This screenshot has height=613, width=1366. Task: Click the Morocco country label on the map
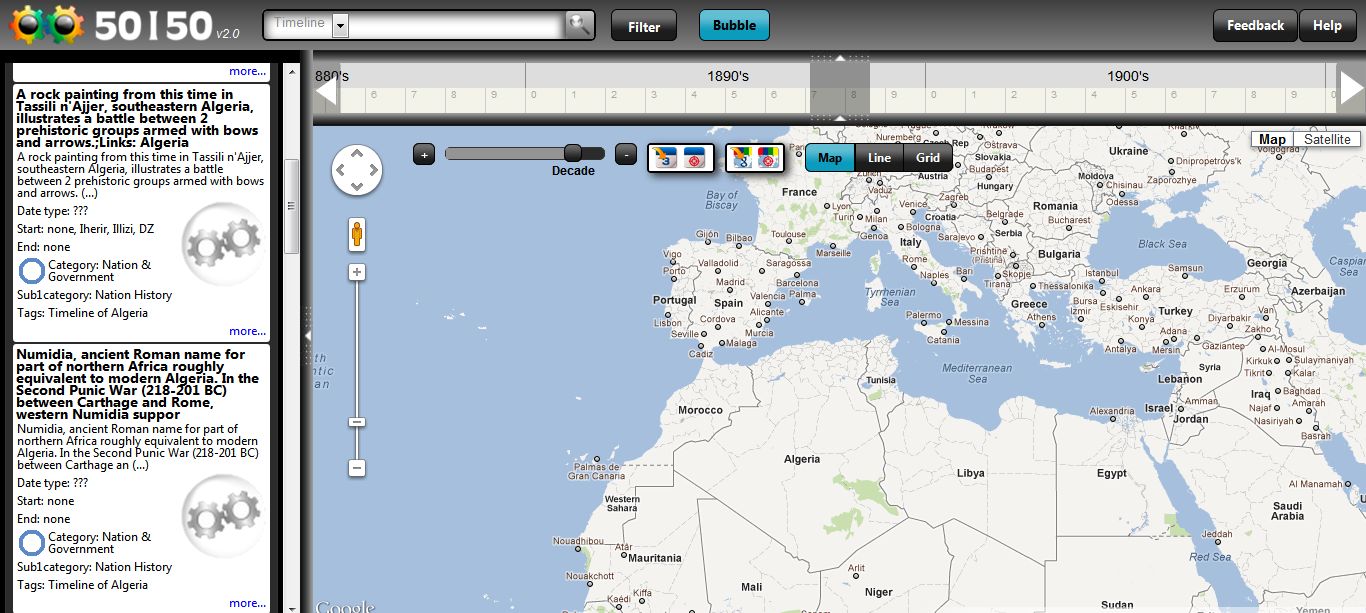coord(700,410)
